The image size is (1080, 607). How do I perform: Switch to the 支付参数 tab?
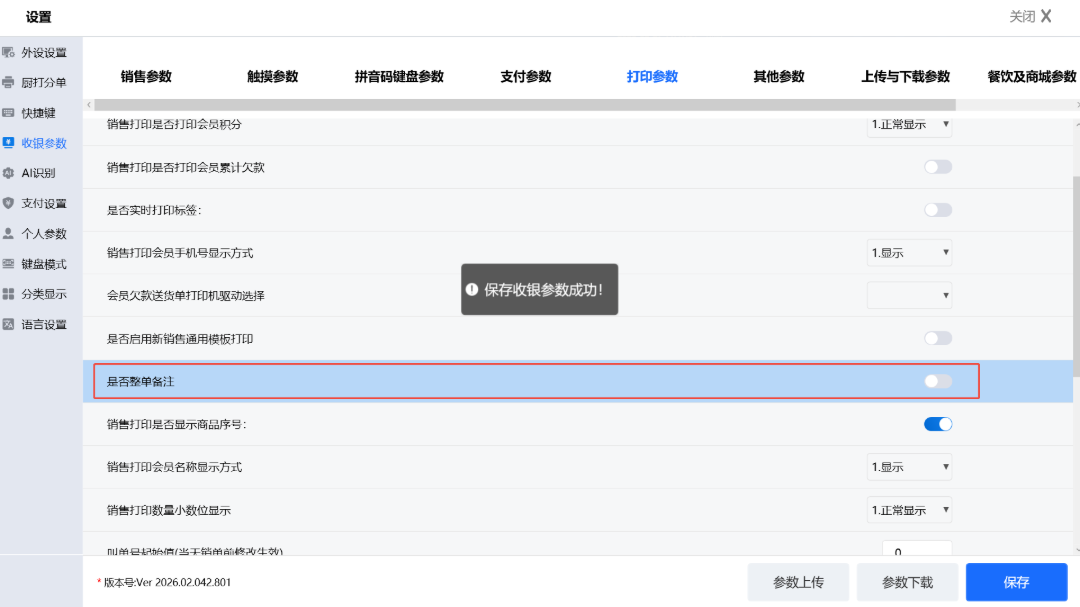[x=525, y=77]
